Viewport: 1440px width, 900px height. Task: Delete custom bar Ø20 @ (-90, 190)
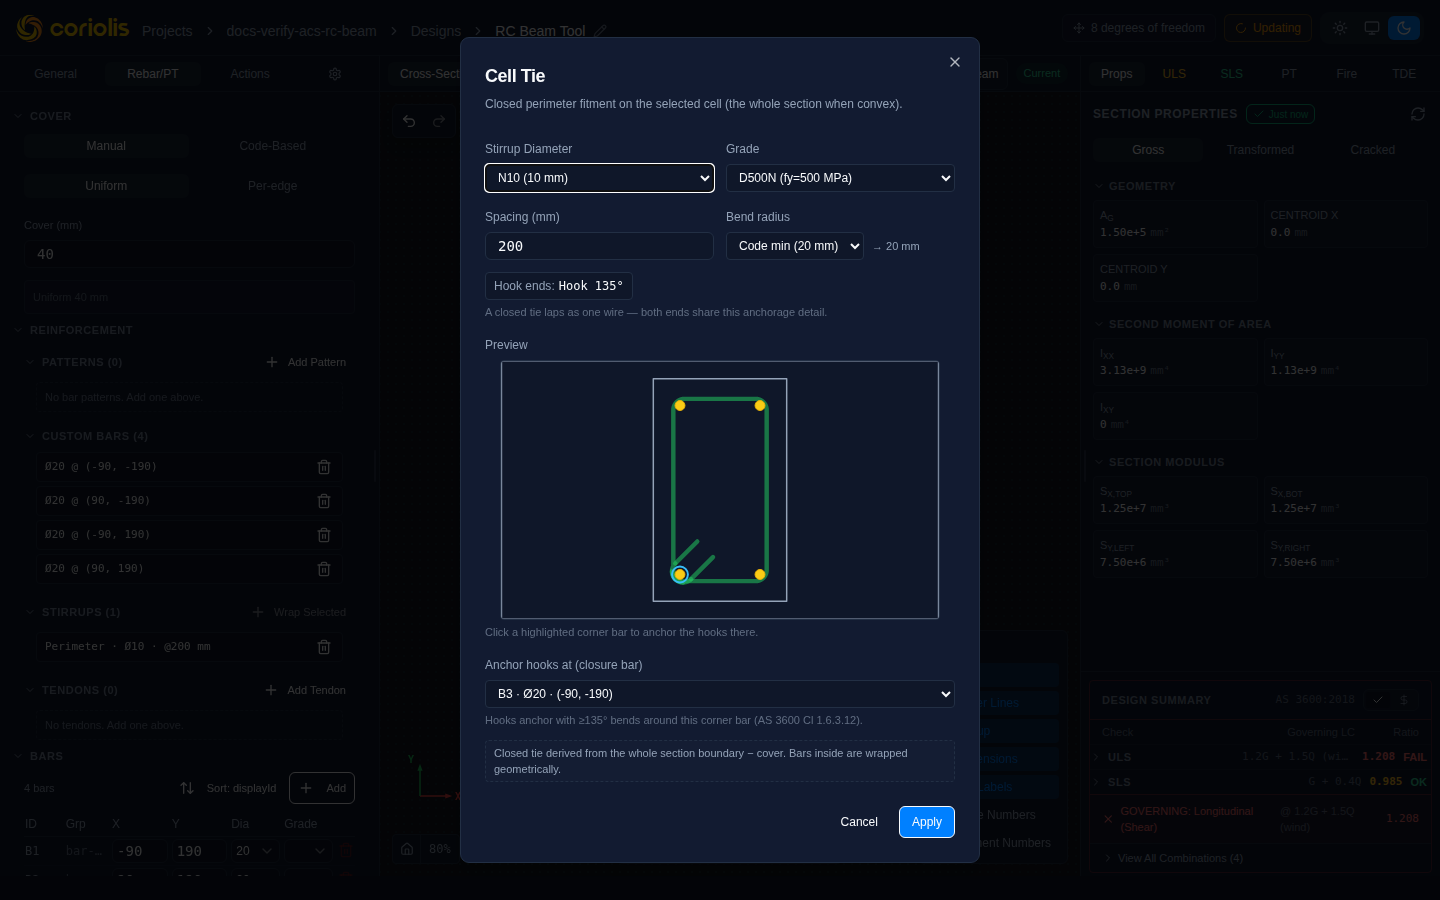click(324, 535)
